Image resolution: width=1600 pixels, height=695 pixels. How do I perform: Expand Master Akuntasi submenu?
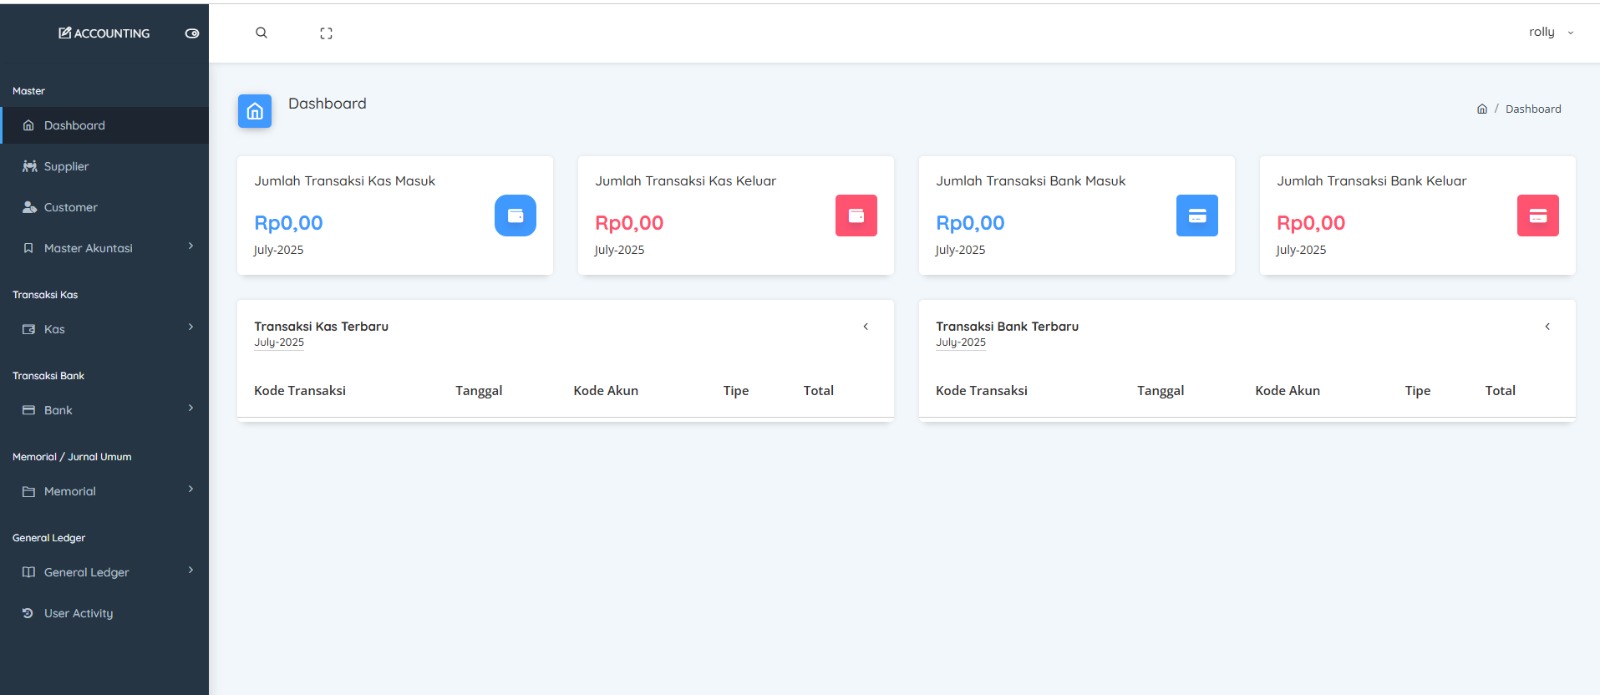[x=105, y=248]
